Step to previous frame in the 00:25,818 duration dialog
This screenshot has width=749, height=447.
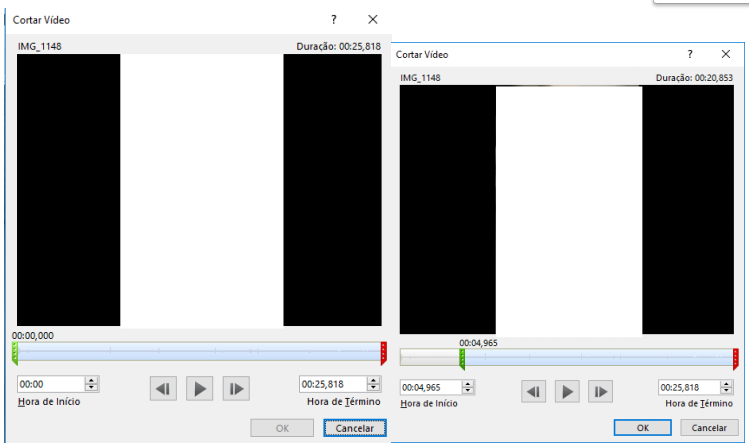click(x=164, y=389)
